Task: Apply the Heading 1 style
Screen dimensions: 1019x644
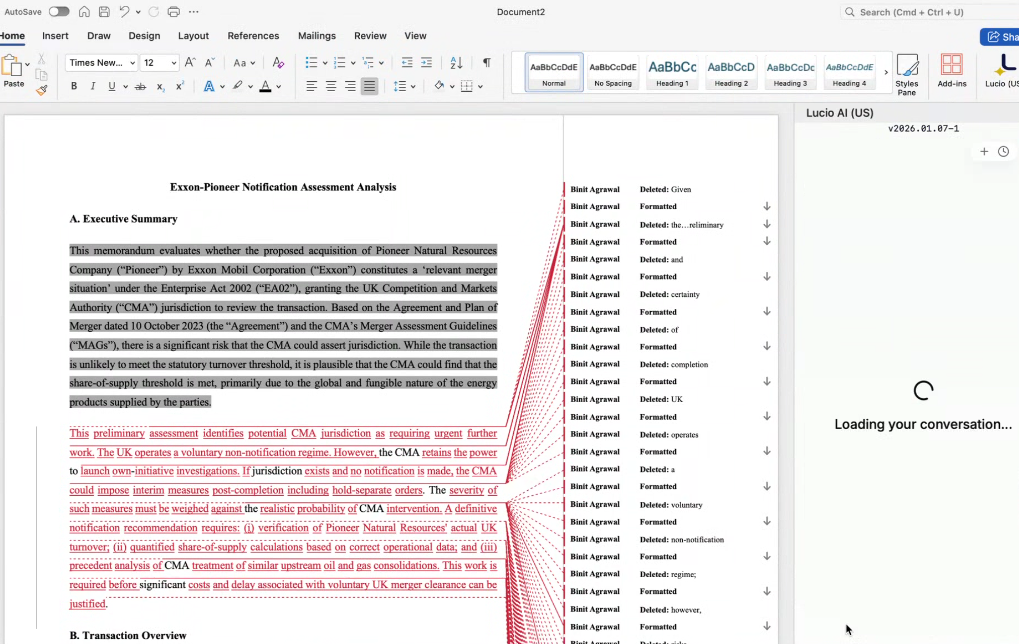Action: click(x=672, y=72)
